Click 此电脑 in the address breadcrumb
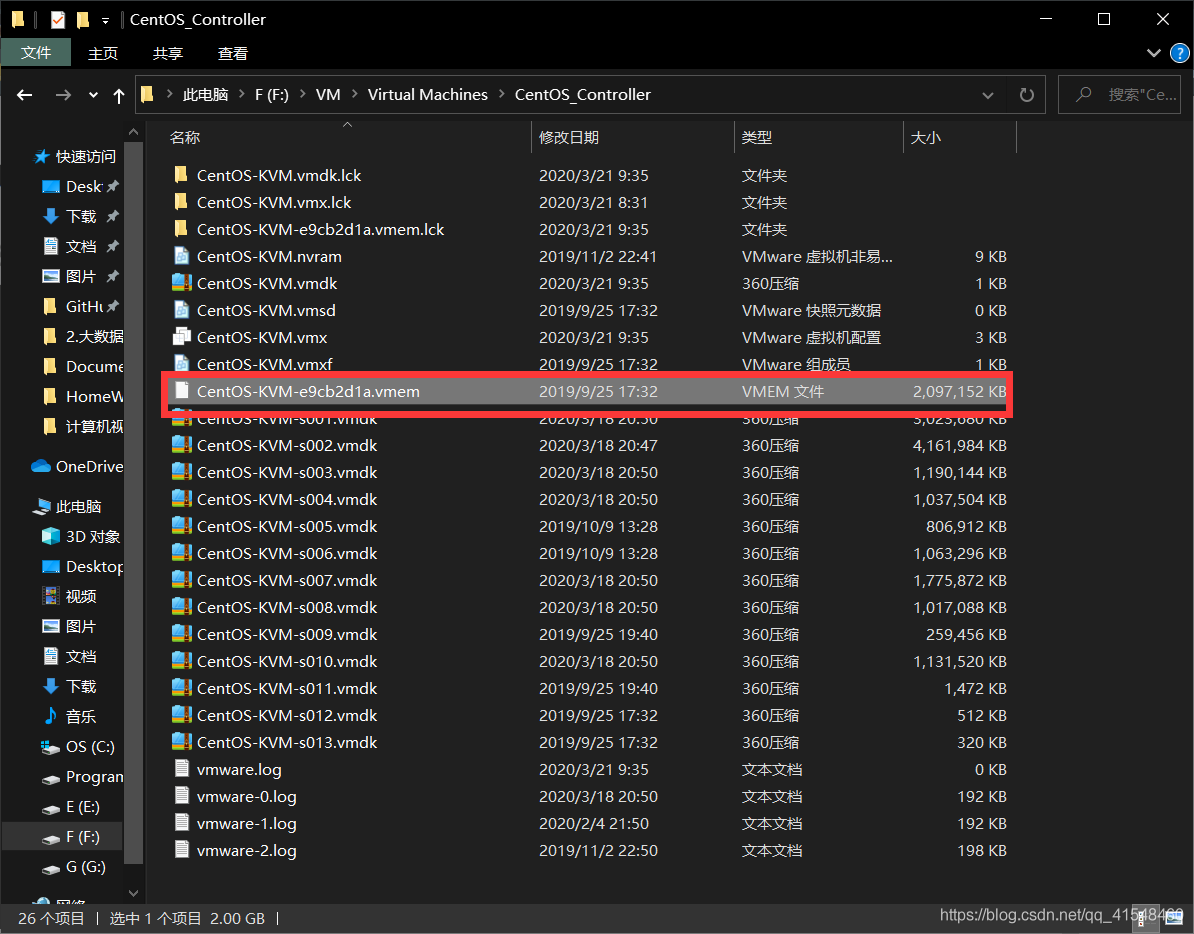The height and width of the screenshot is (934, 1194). 205,94
